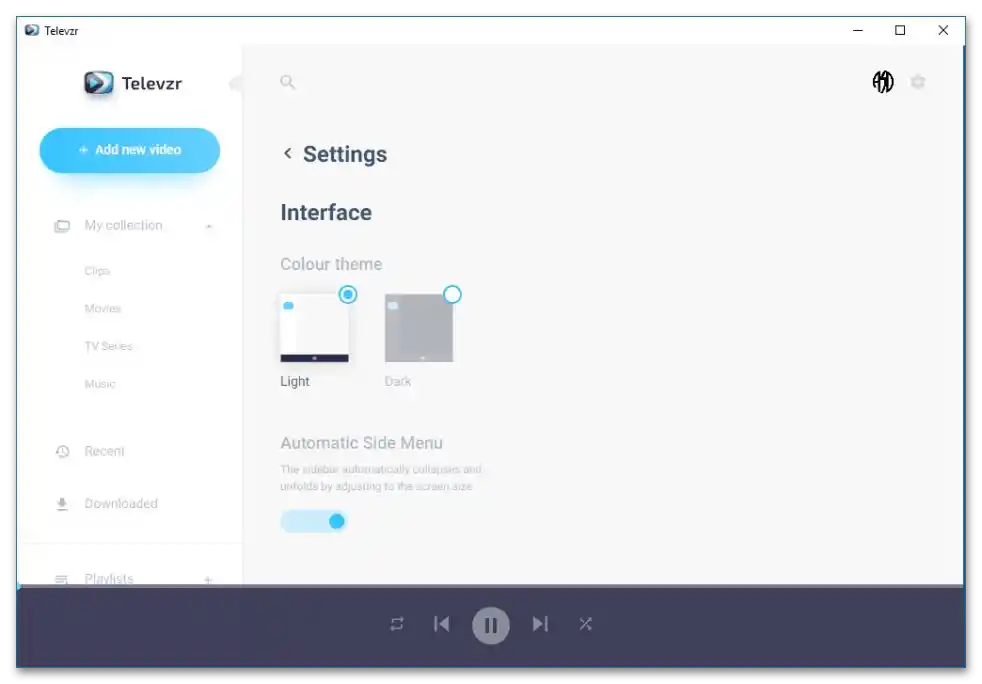Go back using the Settings chevron

[x=287, y=154]
